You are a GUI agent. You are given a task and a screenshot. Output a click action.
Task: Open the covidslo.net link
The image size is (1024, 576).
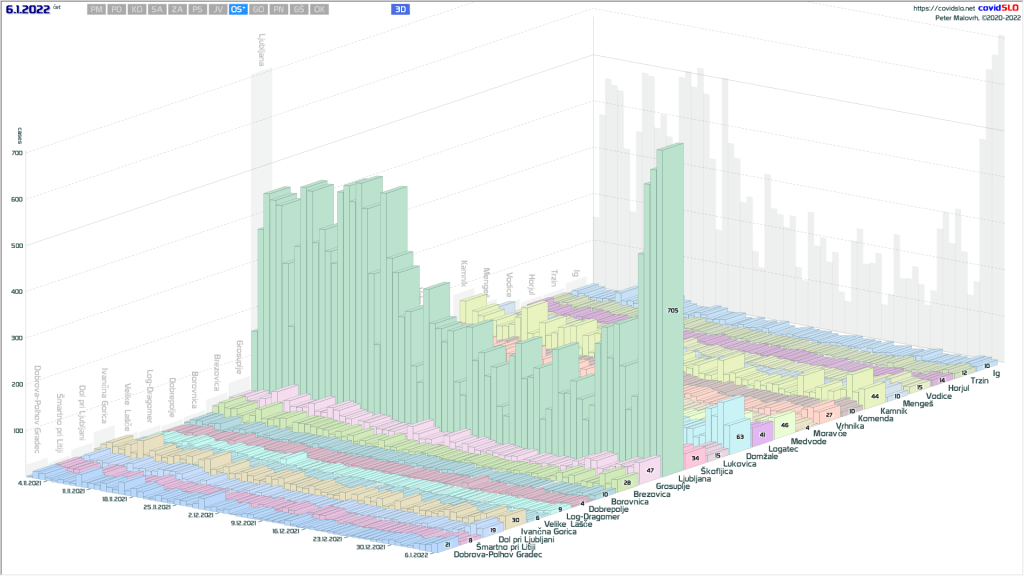942,8
